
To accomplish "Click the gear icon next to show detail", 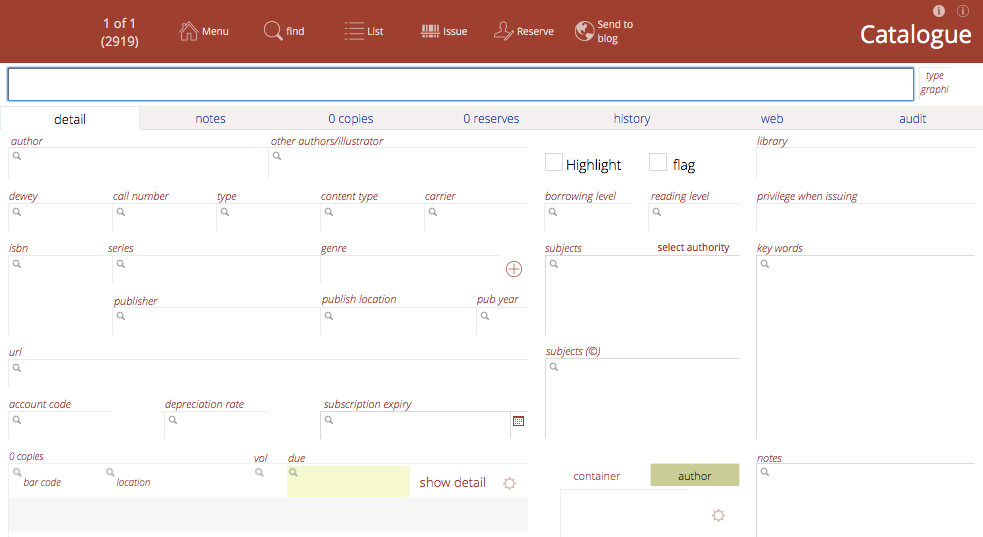I will click(x=509, y=483).
